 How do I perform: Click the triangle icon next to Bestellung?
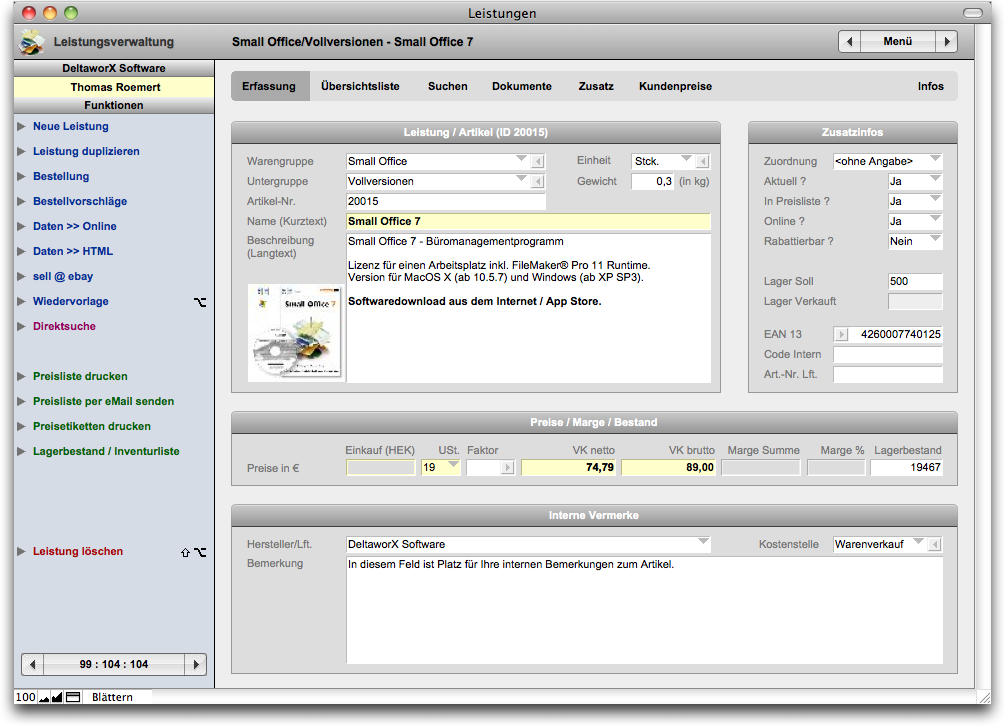pos(22,176)
